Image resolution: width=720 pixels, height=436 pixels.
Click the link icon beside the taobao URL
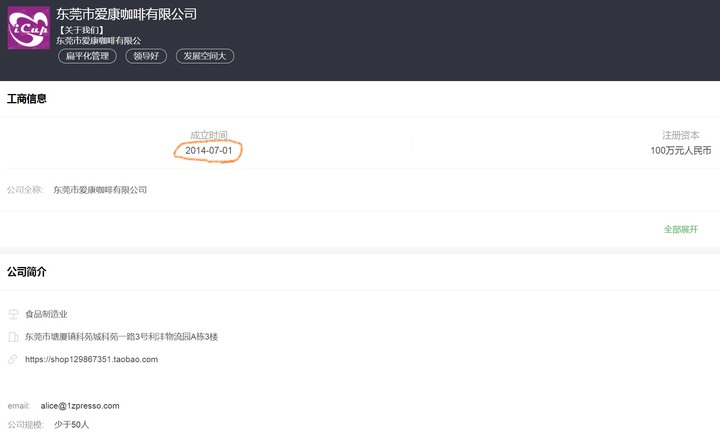click(13, 359)
